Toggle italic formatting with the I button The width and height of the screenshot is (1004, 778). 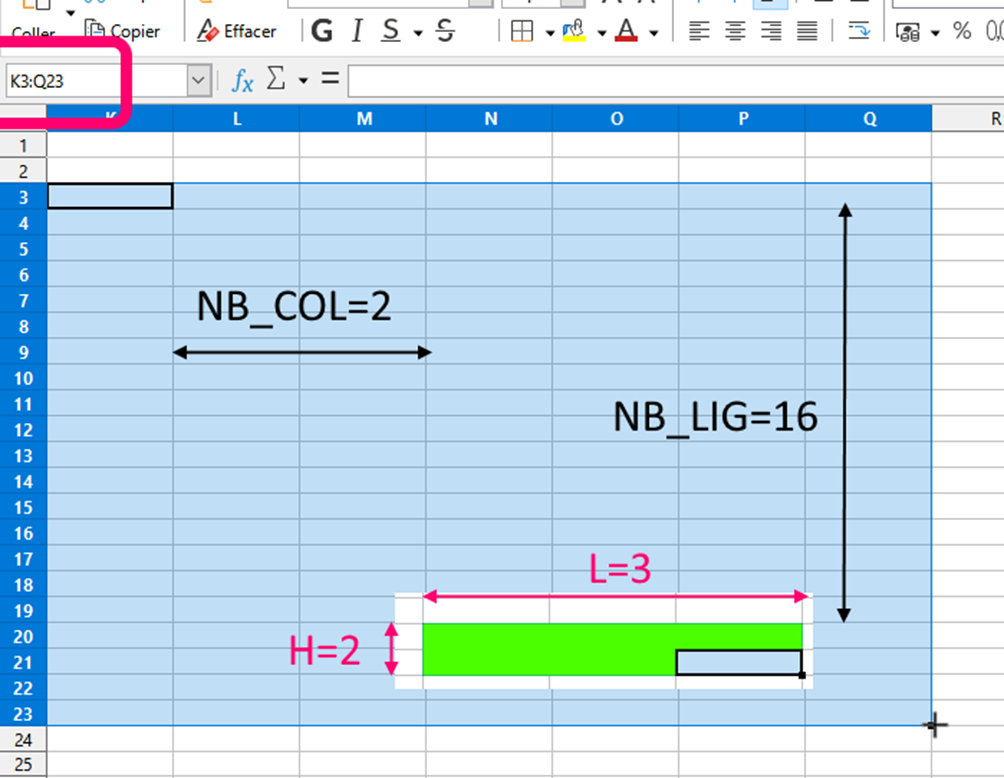tap(356, 31)
